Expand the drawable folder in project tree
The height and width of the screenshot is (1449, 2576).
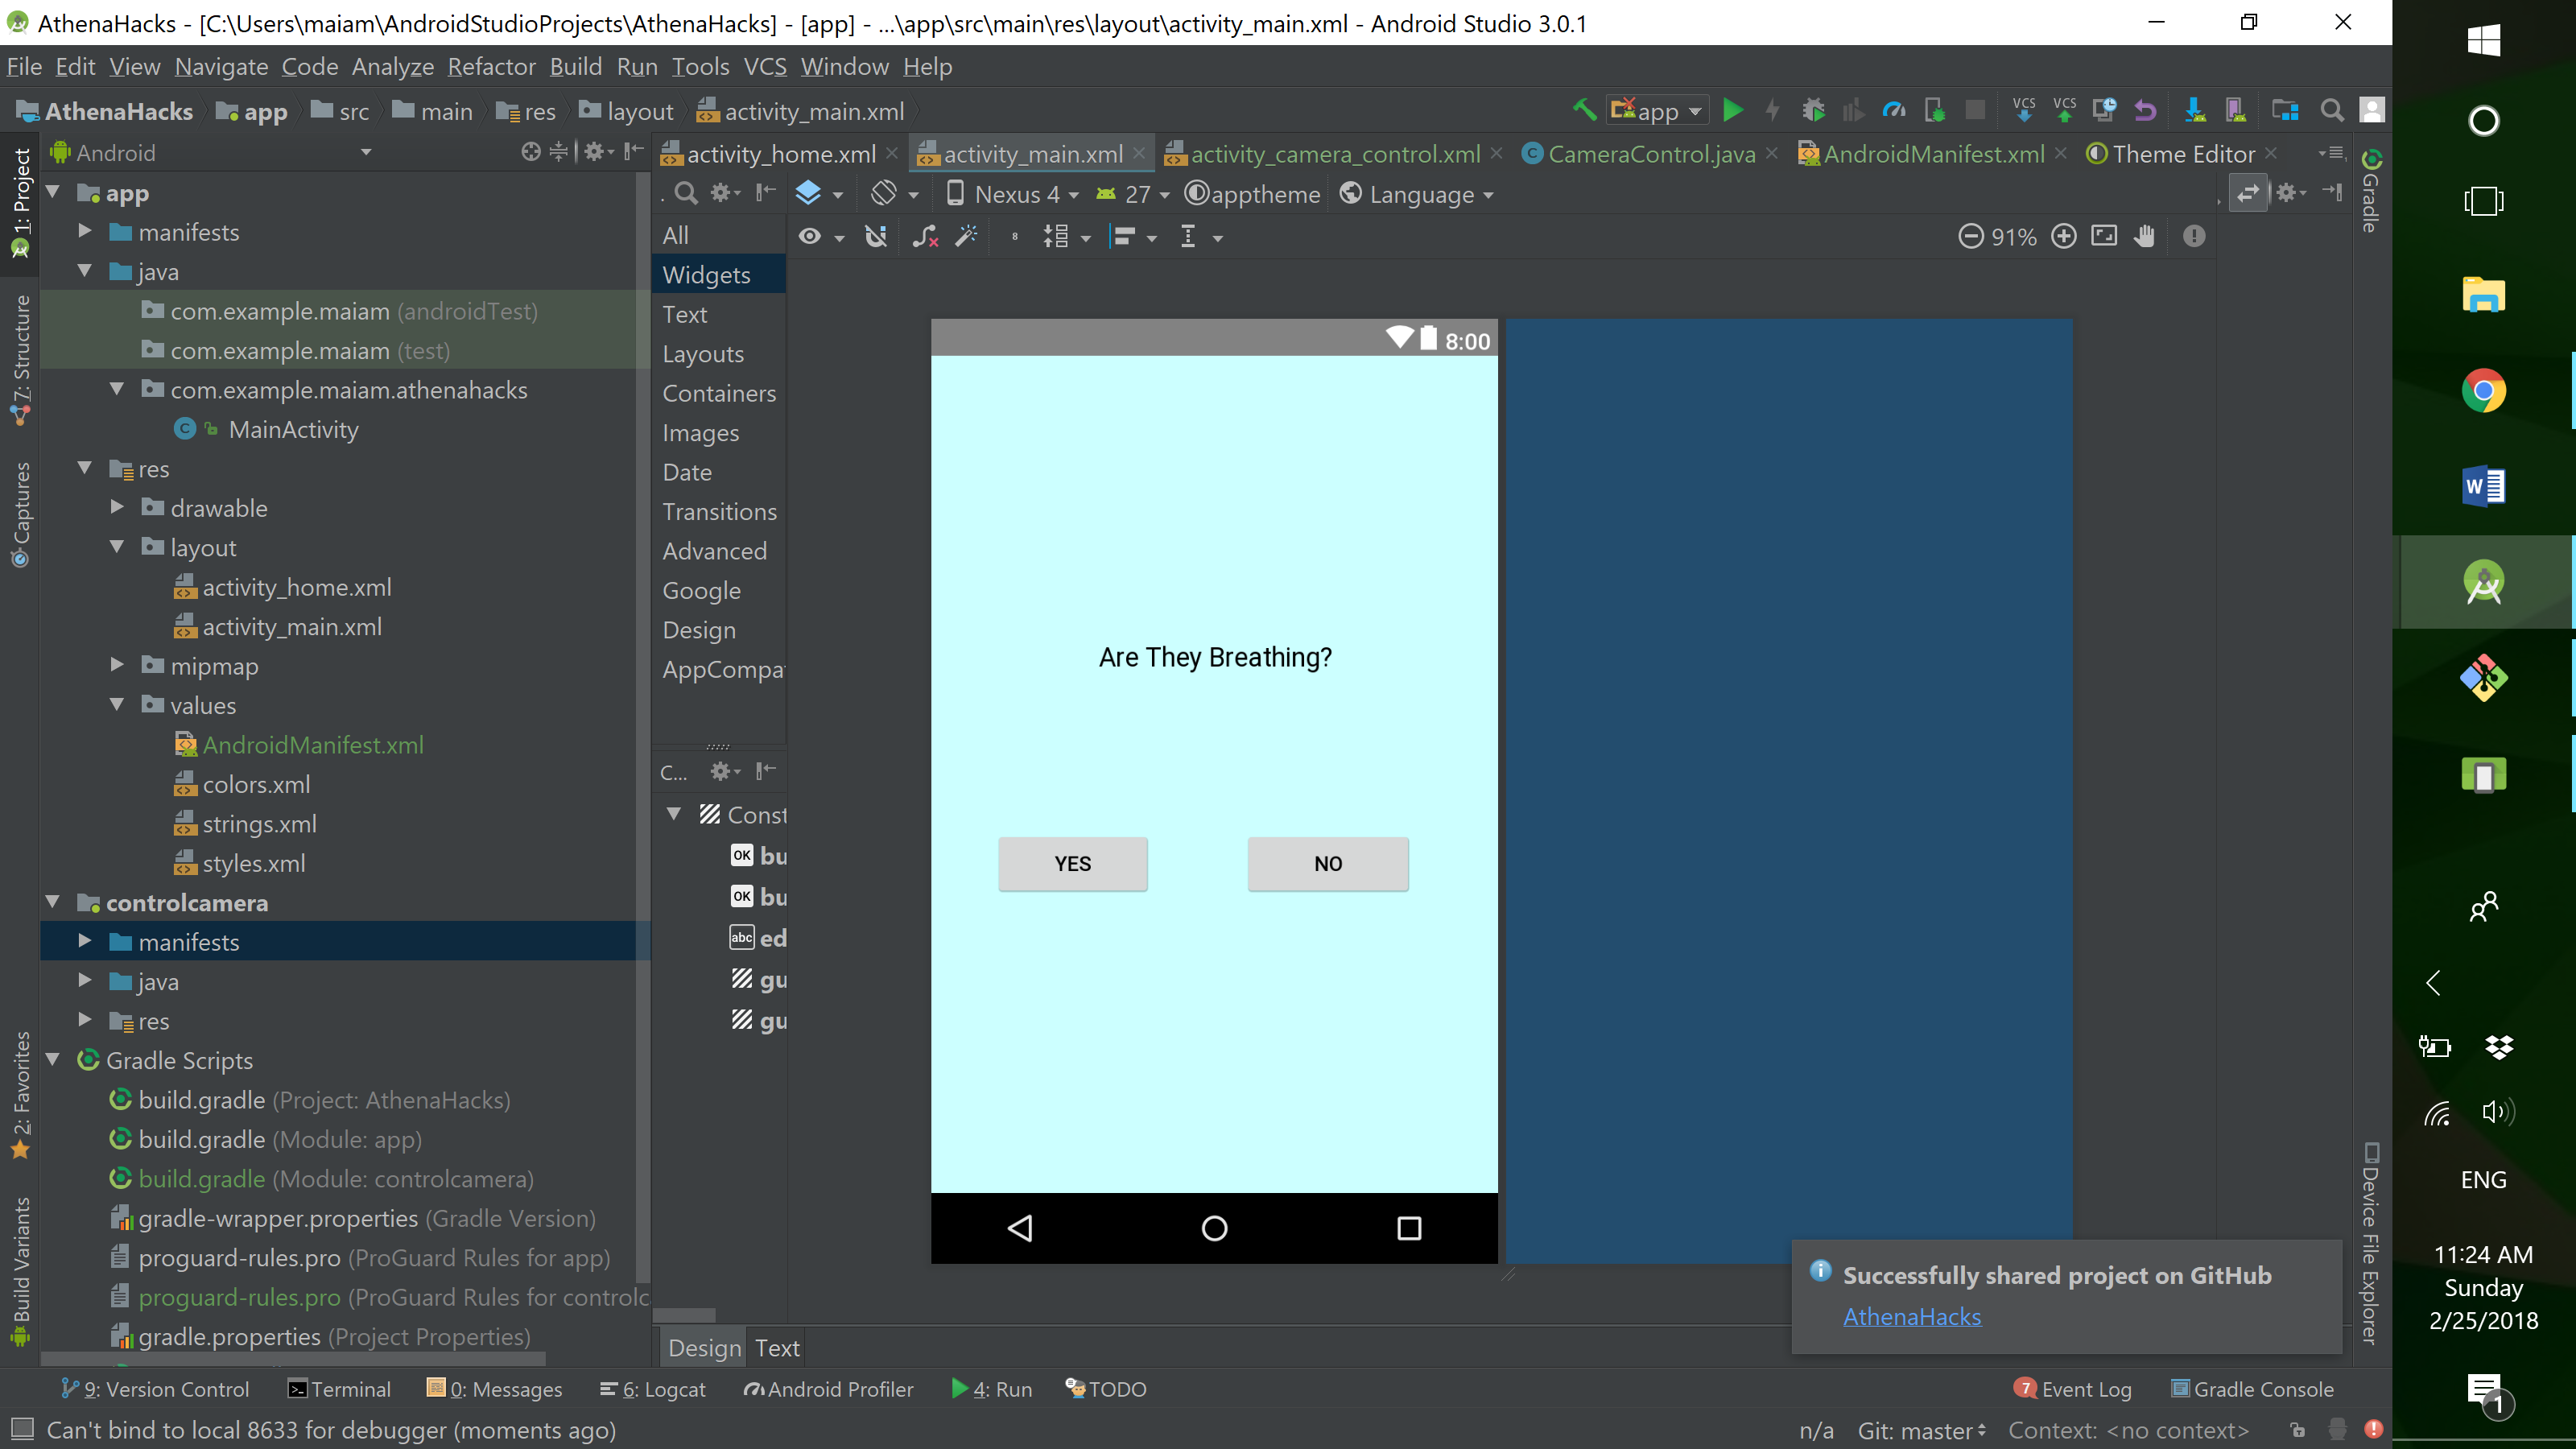point(117,508)
